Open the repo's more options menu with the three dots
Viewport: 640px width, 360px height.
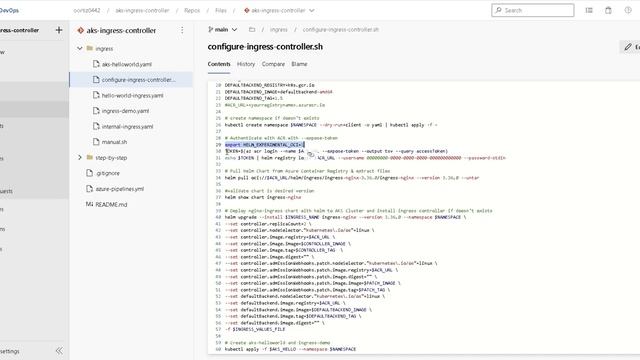click(x=182, y=30)
